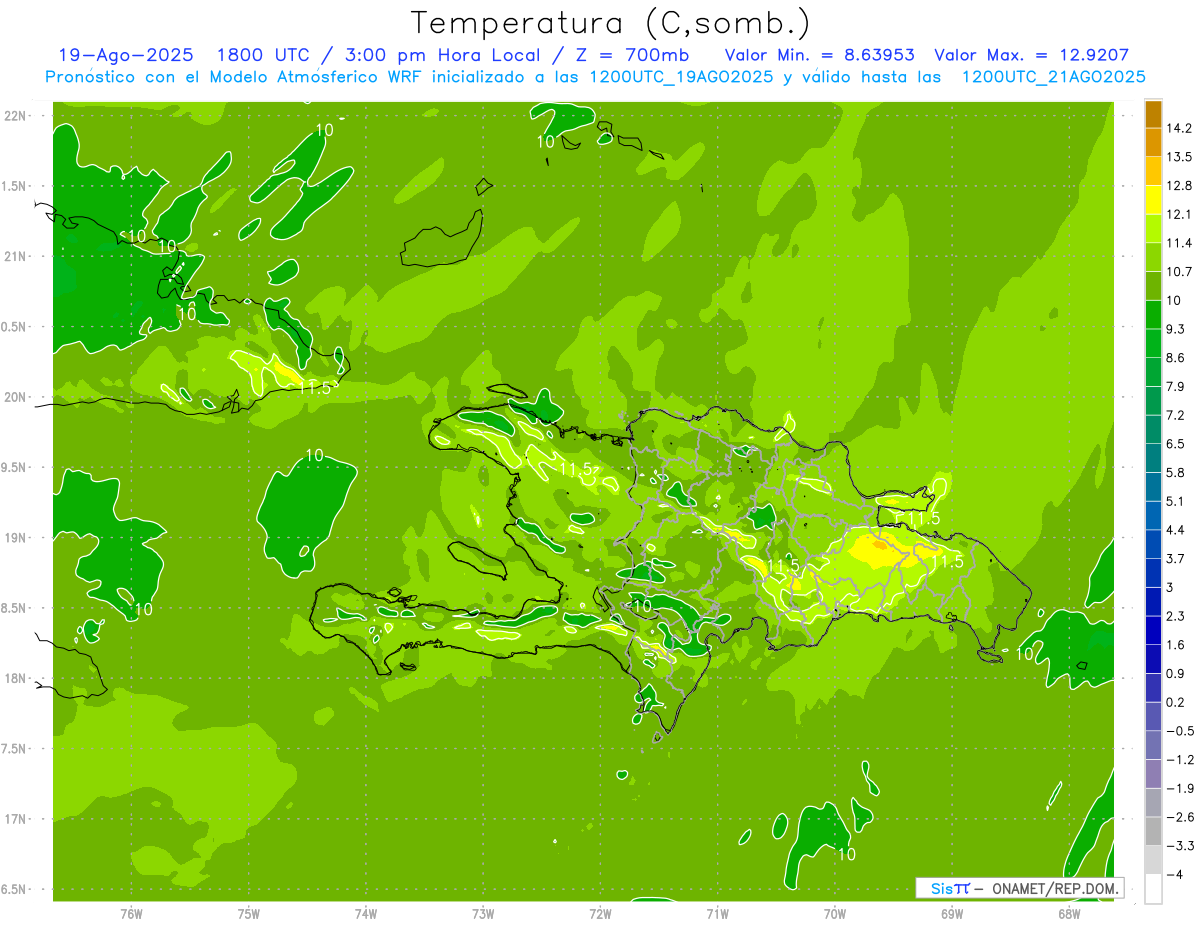Image resolution: width=1200 pixels, height=927 pixels.
Task: Click the '69W' longitude axis label
Action: [x=952, y=913]
